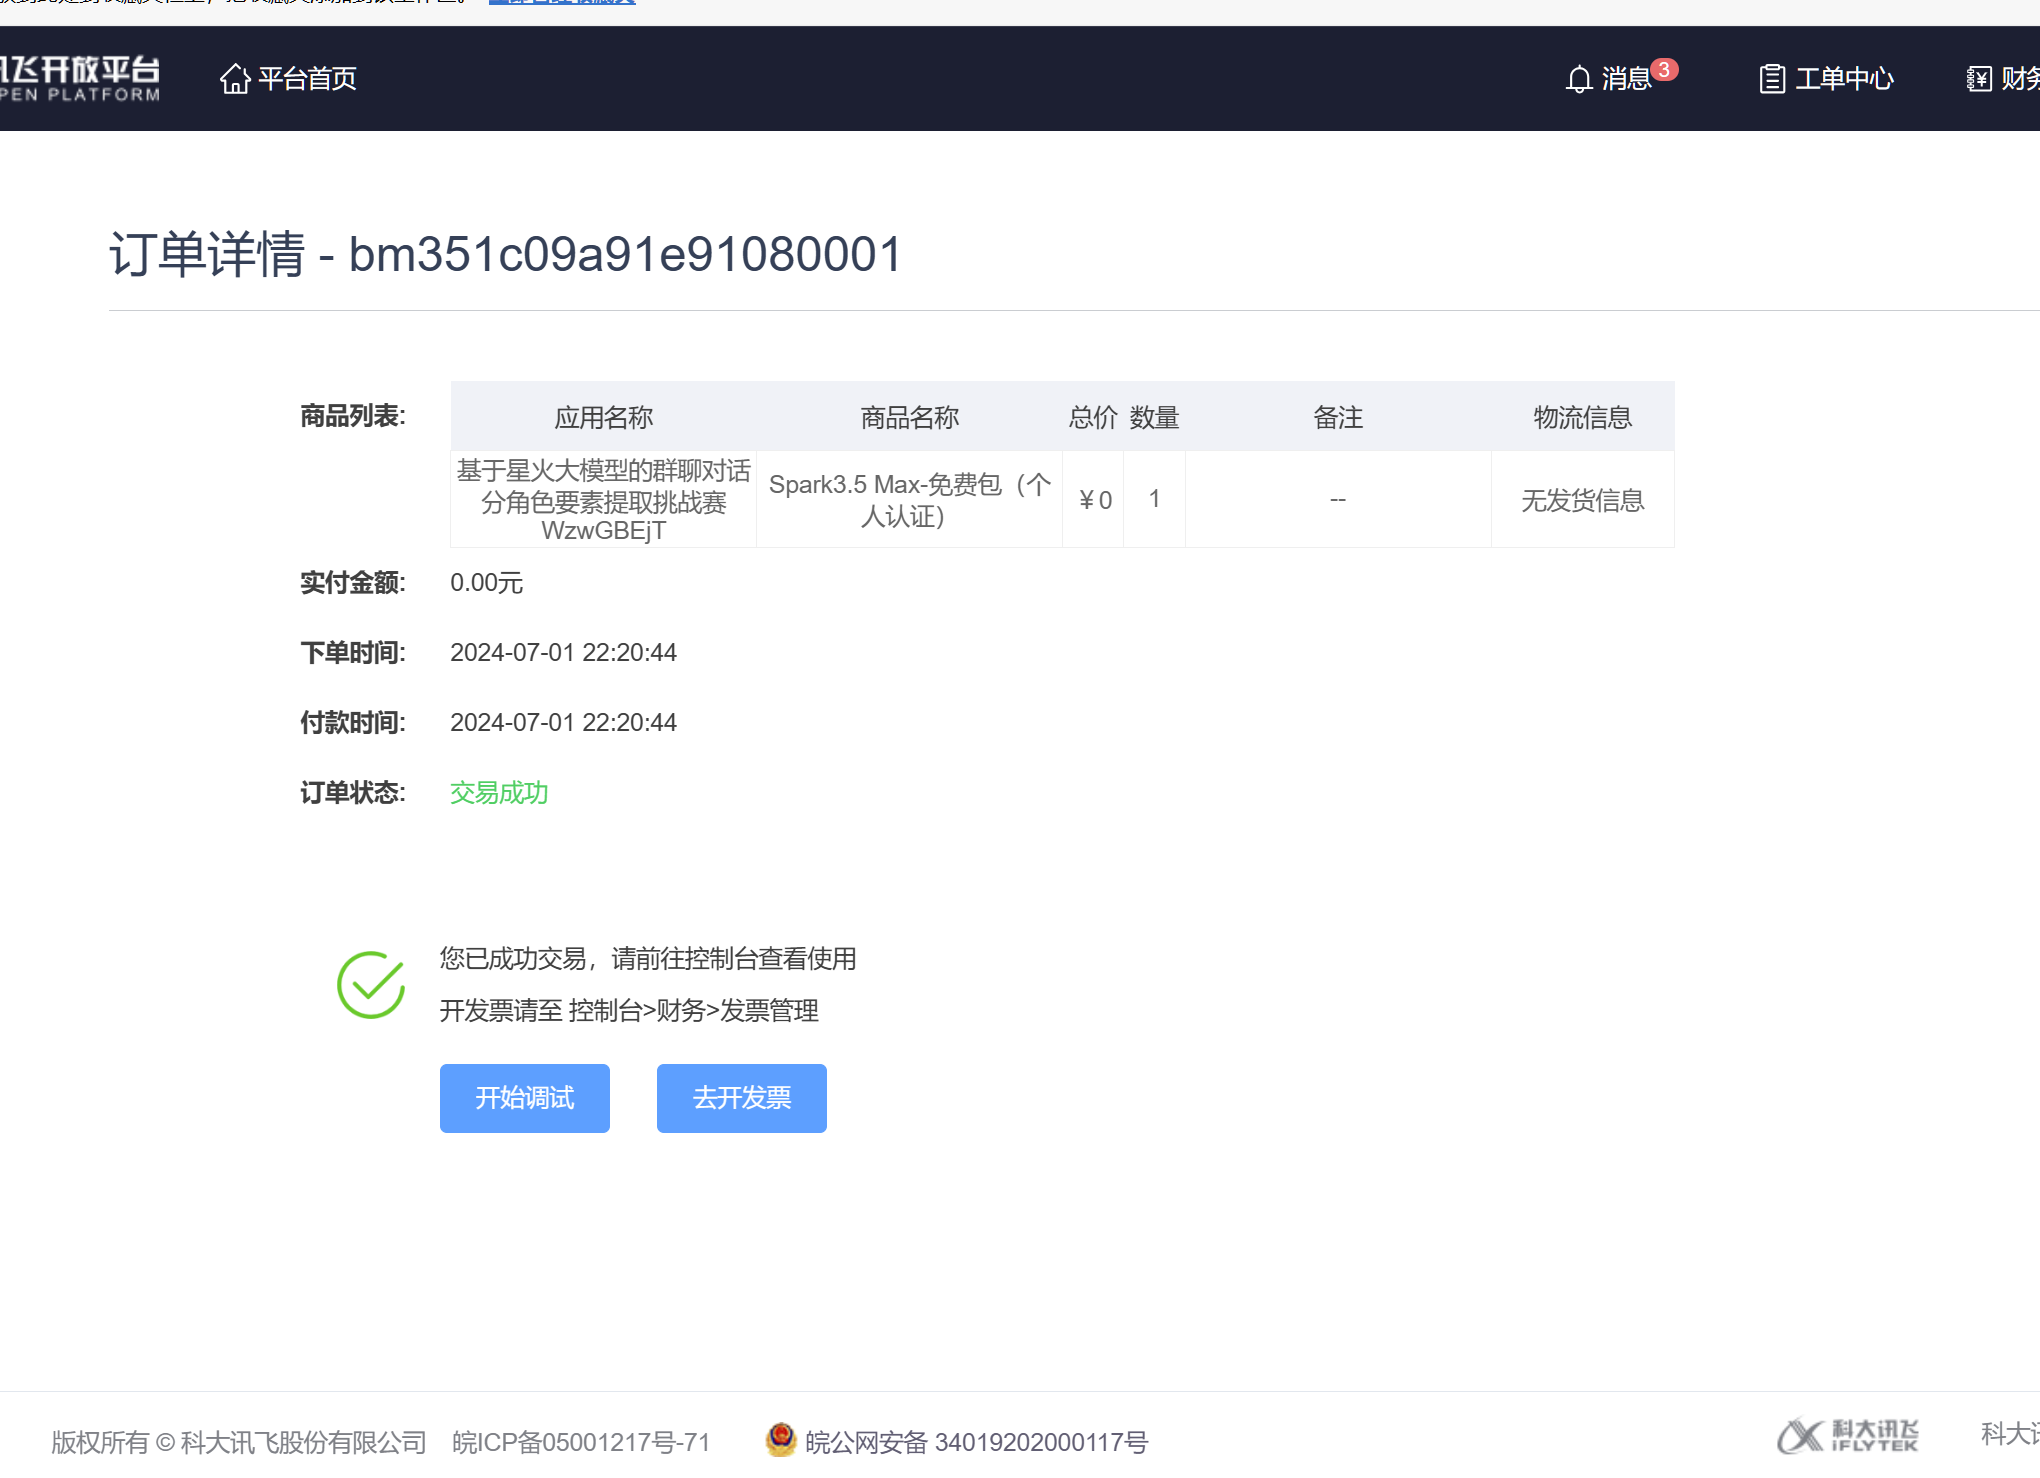The width and height of the screenshot is (2040, 1478).
Task: Click 开始调试 button
Action: [x=525, y=1098]
